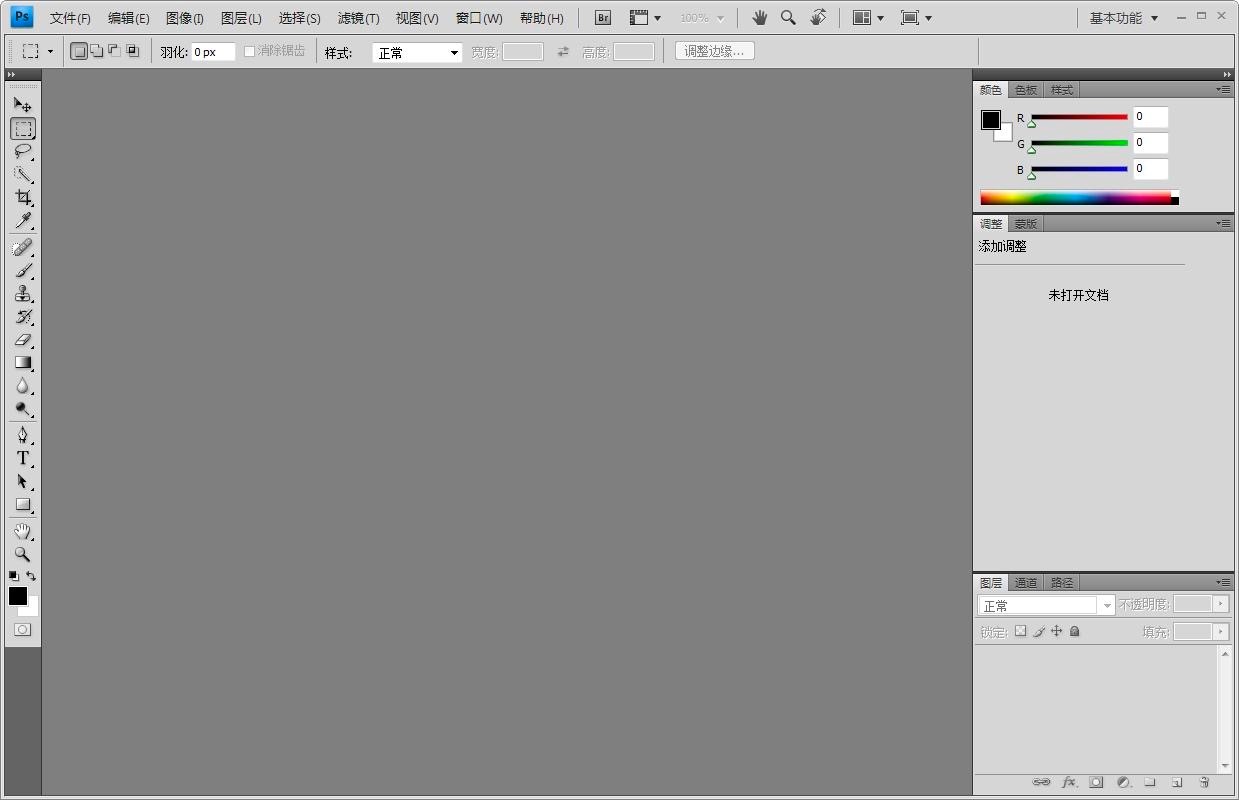The image size is (1239, 800).
Task: Select the Brush tool
Action: pyautogui.click(x=23, y=270)
